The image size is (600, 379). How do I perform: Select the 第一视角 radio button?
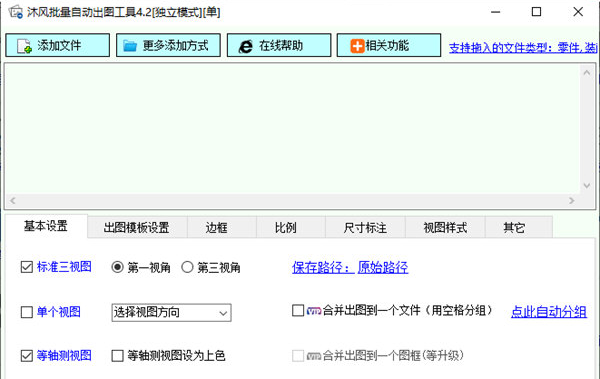click(x=117, y=267)
